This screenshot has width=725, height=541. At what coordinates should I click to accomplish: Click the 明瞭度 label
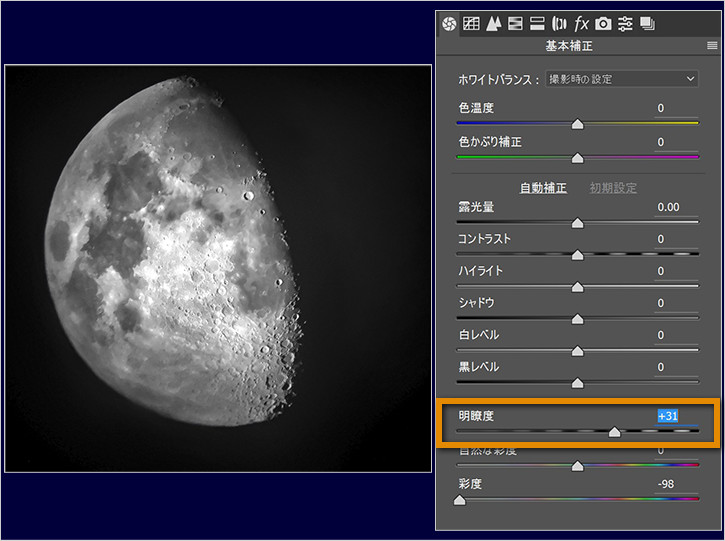(x=476, y=416)
